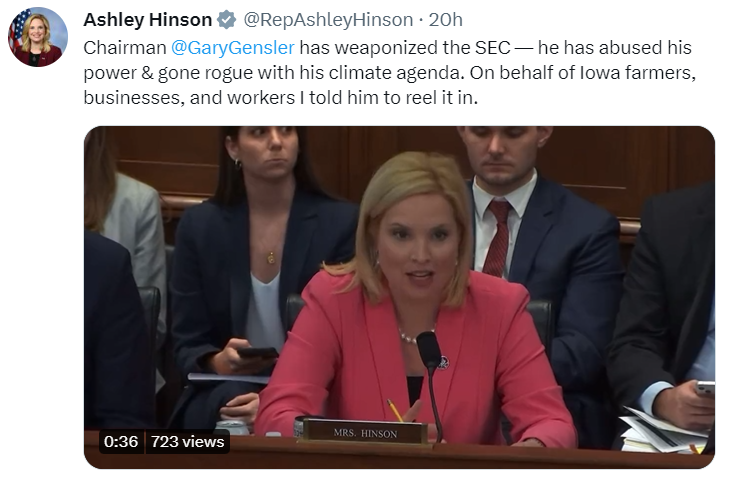This screenshot has height=479, width=729.
Task: Open the 20h timestamp link
Action: coord(445,20)
